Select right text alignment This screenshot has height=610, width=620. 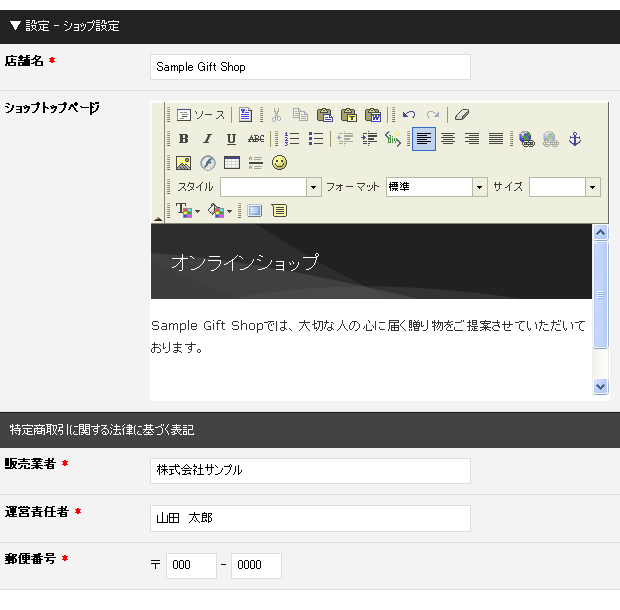click(x=472, y=139)
